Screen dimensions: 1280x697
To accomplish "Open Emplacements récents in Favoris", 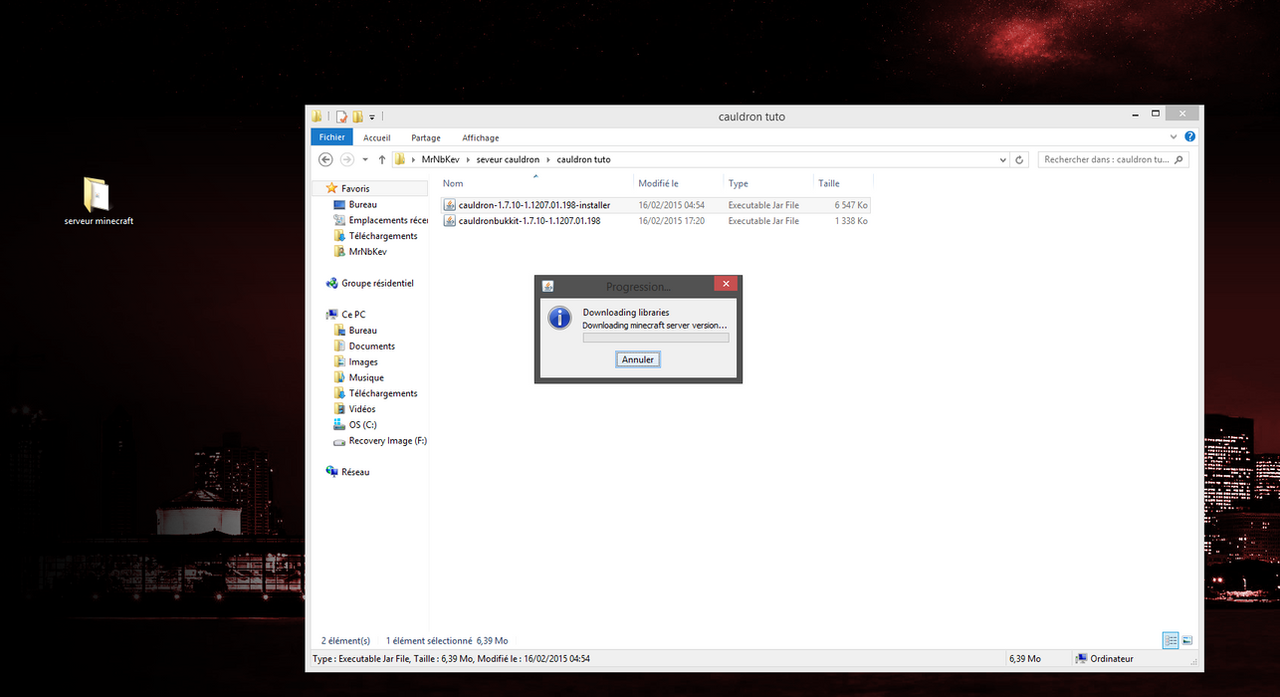I will 388,220.
